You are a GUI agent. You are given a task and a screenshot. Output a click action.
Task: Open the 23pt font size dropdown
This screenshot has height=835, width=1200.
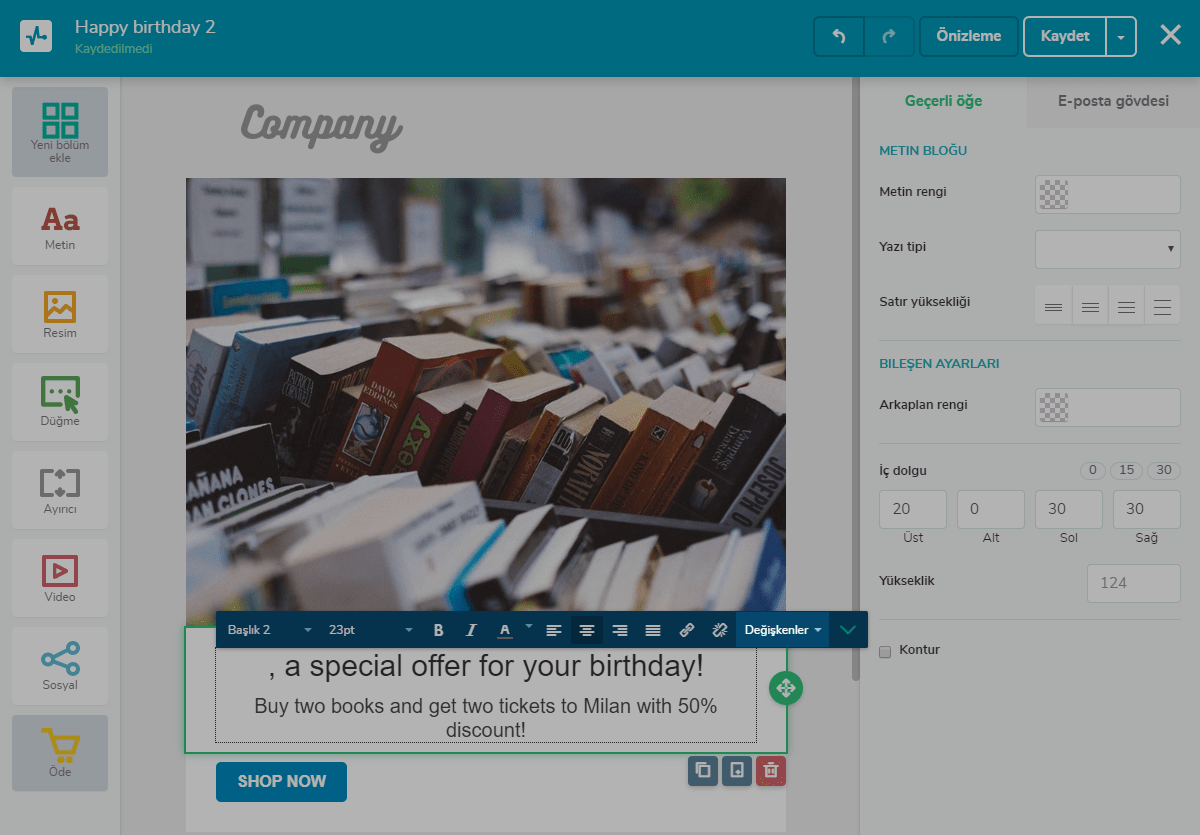370,630
